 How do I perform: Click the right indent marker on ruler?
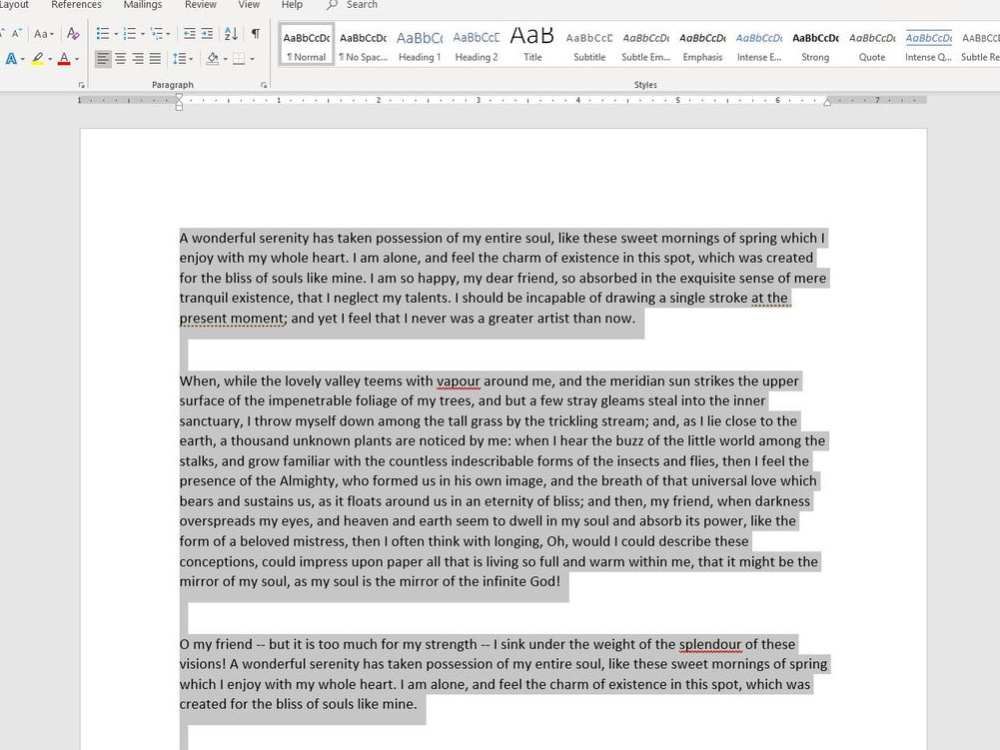pos(827,102)
